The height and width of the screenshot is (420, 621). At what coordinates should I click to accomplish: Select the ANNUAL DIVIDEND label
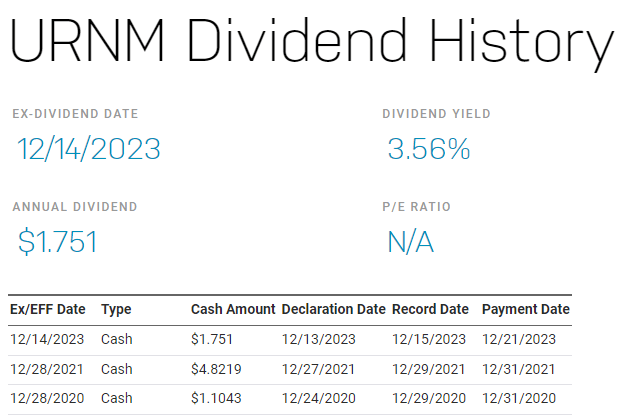pyautogui.click(x=75, y=207)
